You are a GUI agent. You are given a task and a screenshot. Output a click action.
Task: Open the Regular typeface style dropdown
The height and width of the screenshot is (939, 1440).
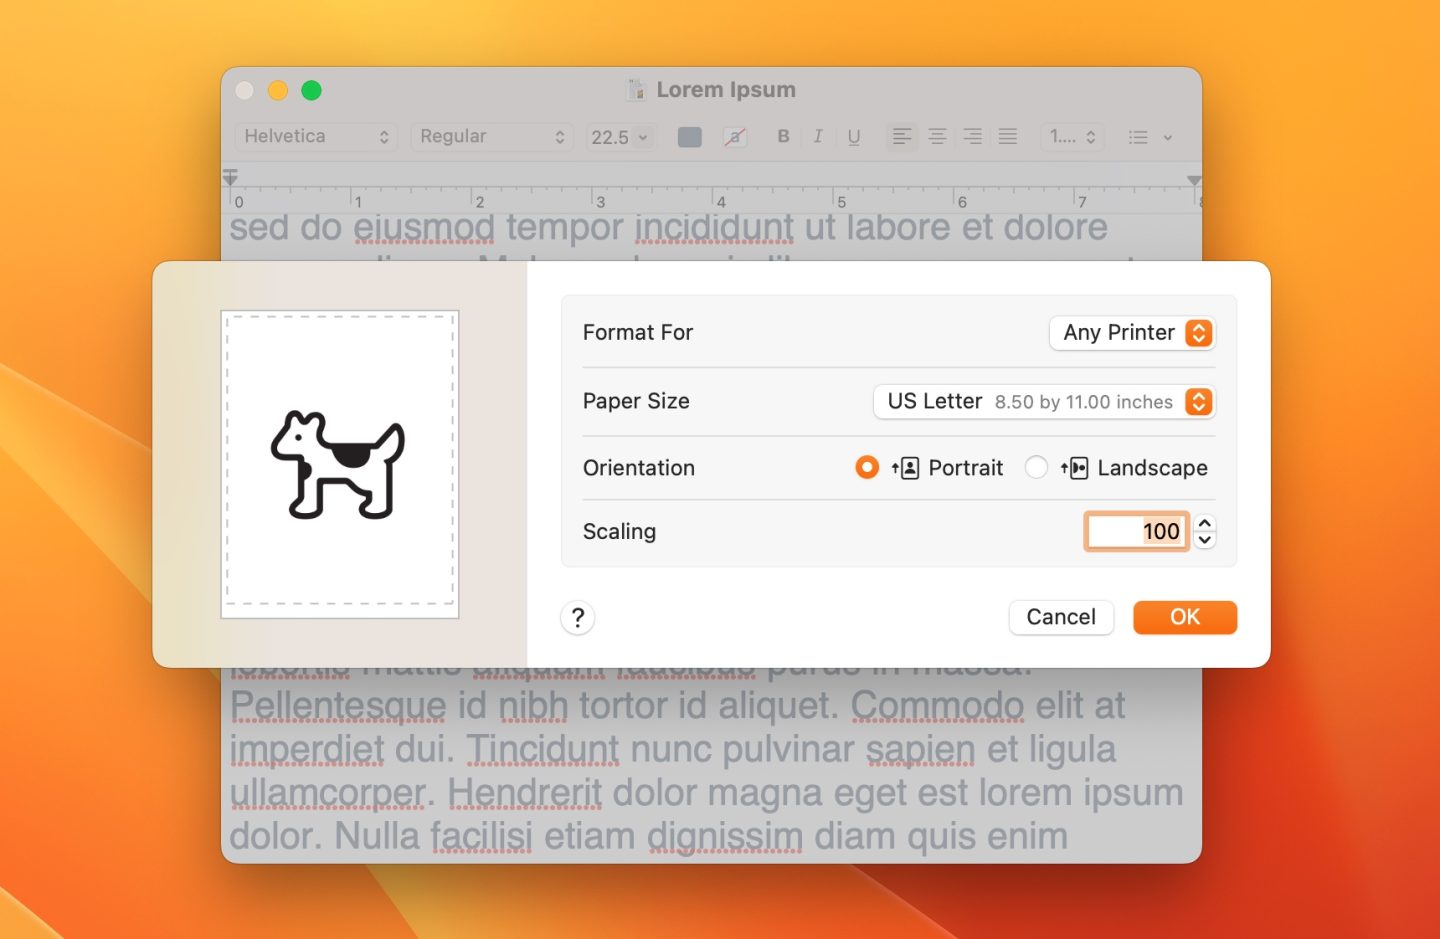click(492, 137)
